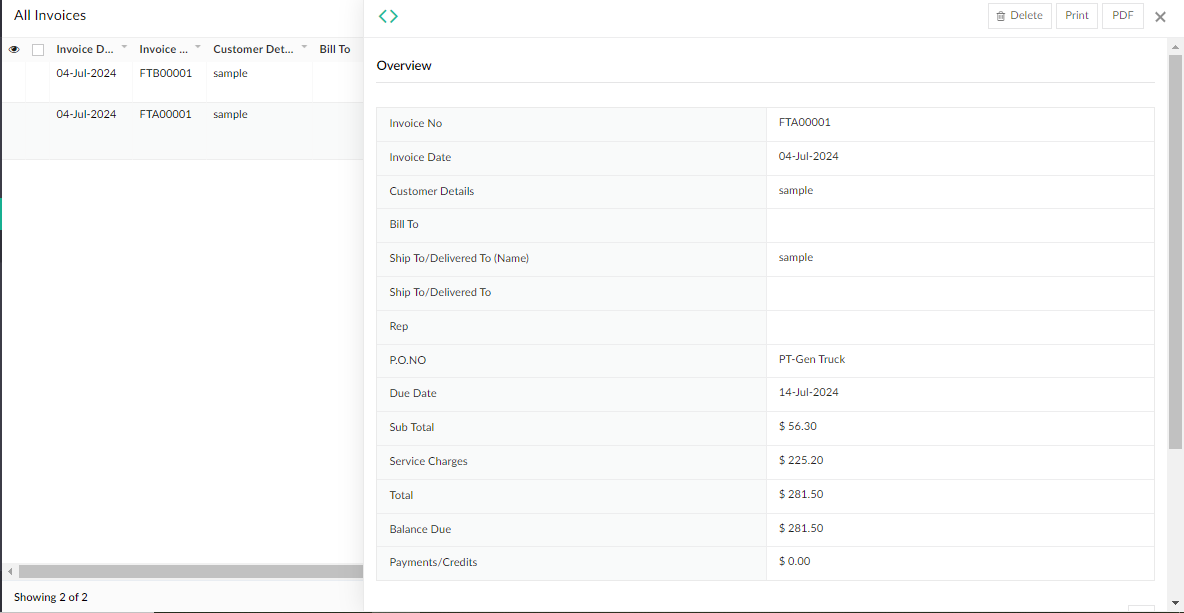Click the All Invoices heading
Screen dimensions: 1184x613
pyautogui.click(x=49, y=15)
